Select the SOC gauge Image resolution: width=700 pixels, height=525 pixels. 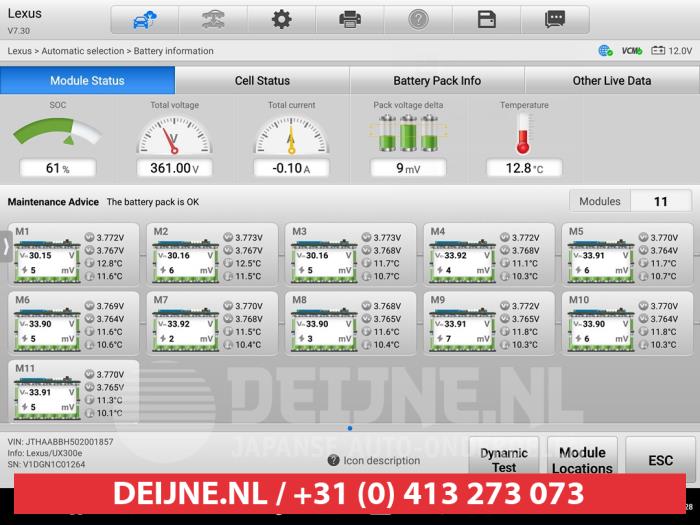pyautogui.click(x=57, y=132)
